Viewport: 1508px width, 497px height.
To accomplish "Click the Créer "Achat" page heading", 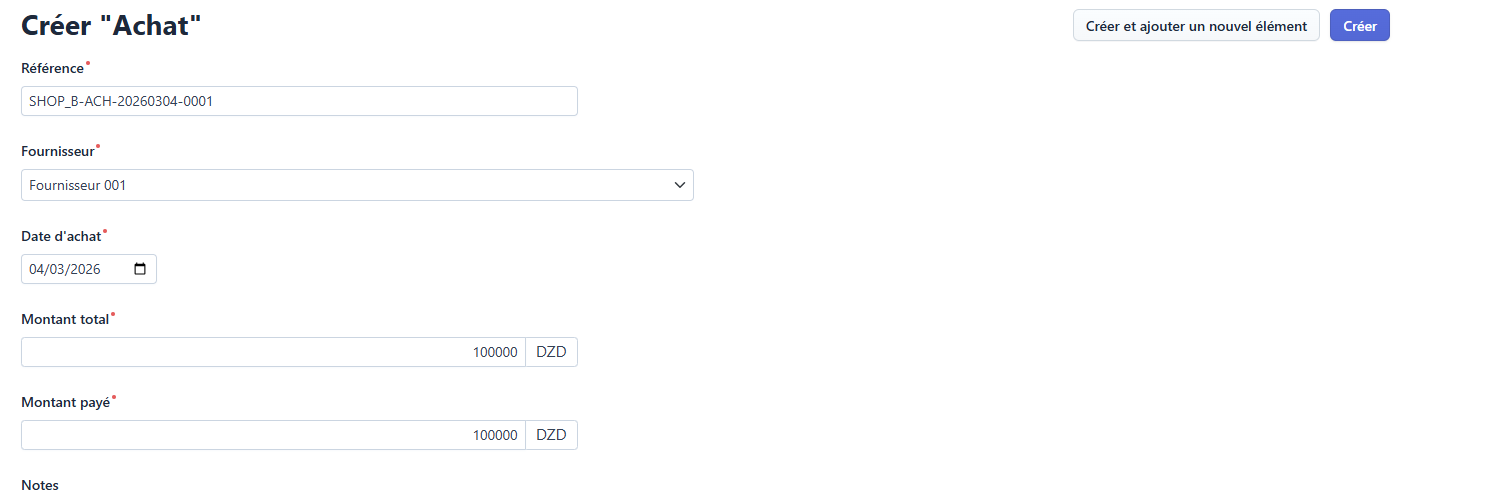I will [x=111, y=26].
